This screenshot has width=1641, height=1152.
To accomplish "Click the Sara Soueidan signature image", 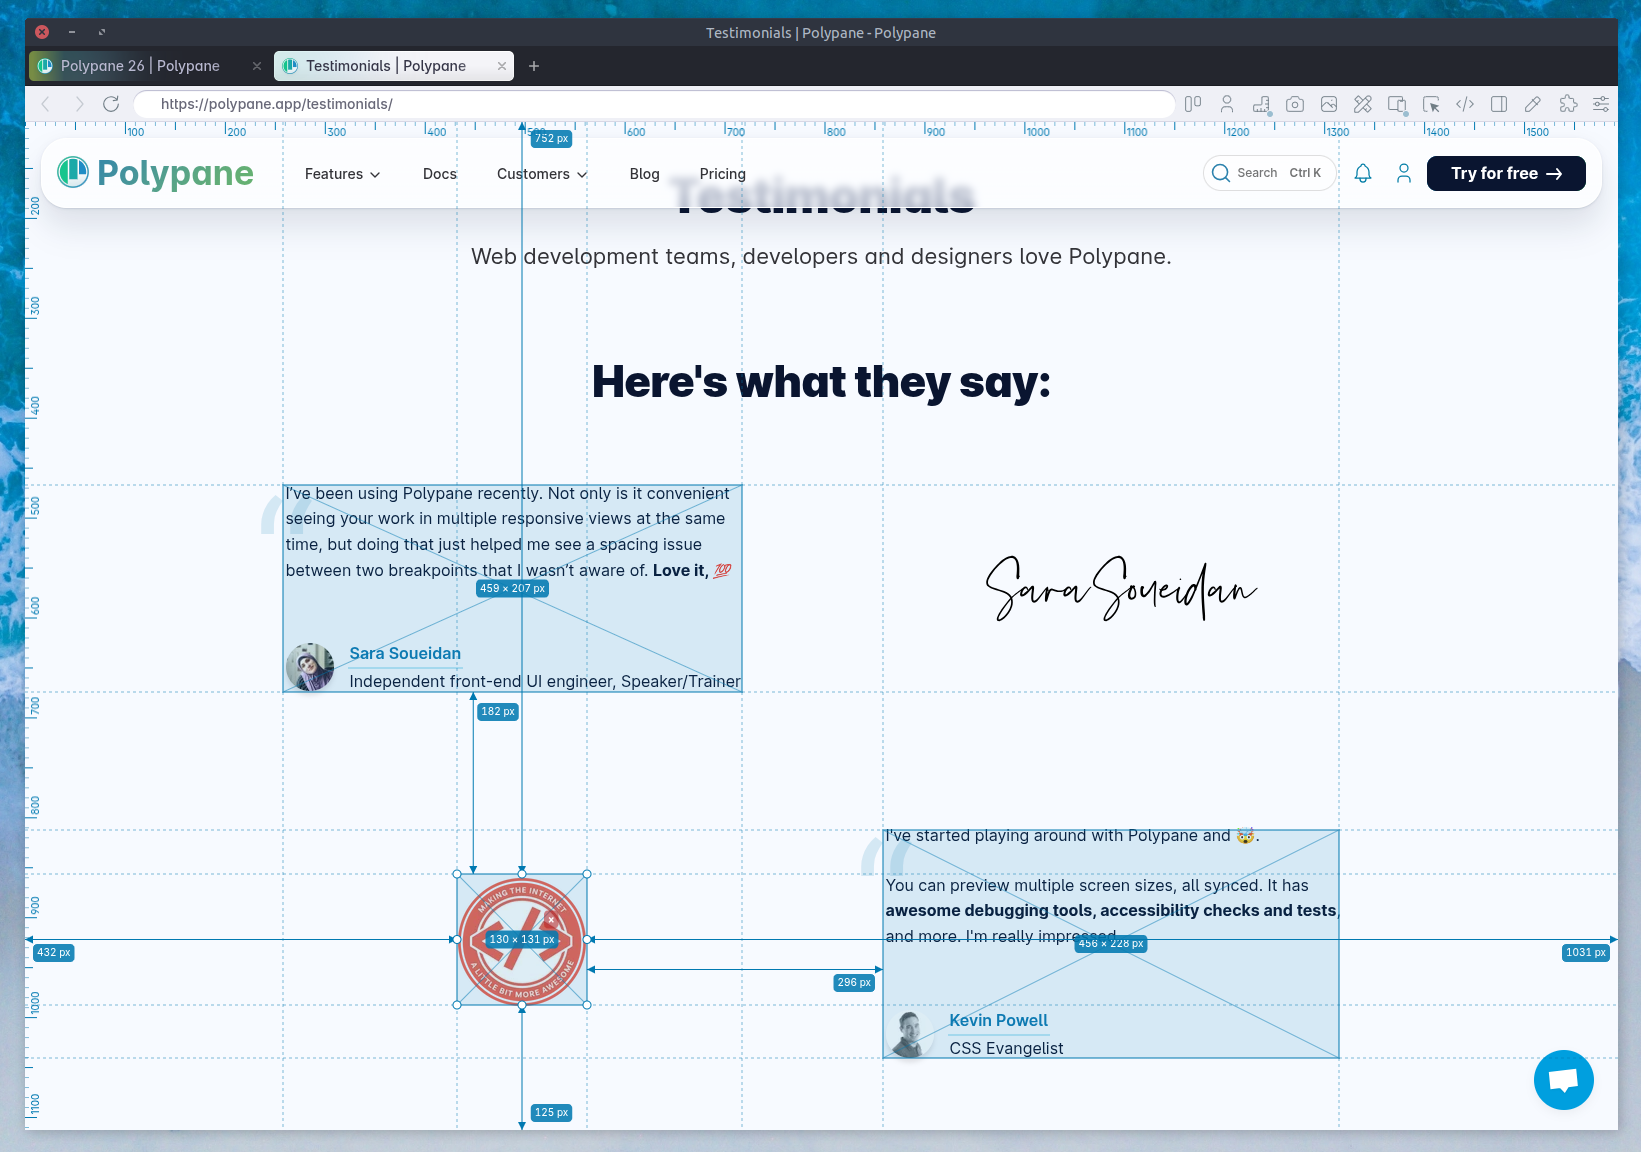I will tap(1120, 589).
